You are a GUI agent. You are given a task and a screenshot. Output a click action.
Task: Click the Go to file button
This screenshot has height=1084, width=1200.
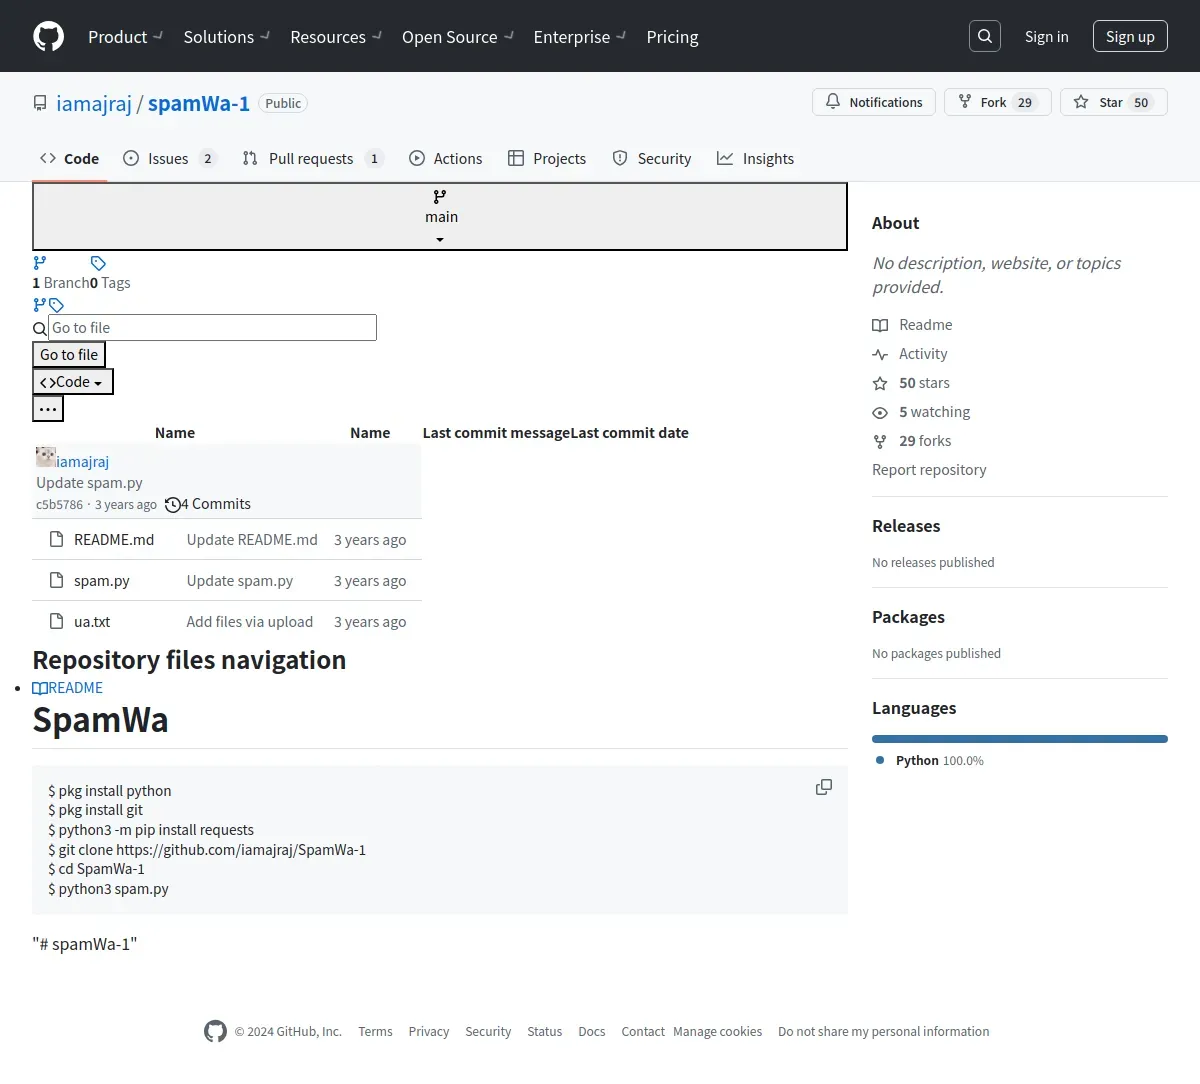(x=69, y=355)
